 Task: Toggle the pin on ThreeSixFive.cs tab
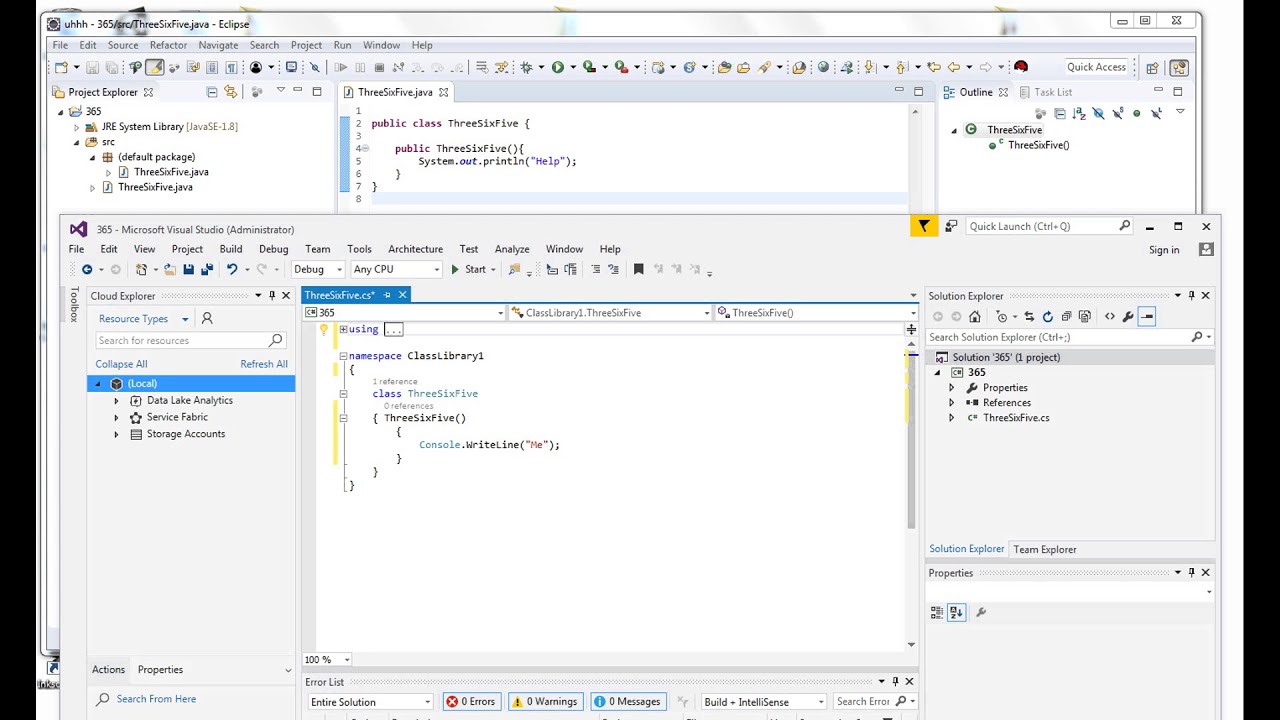(387, 295)
